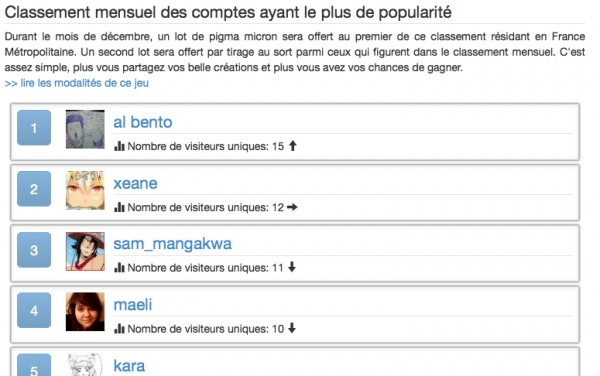Click the down arrow icon next to 11

(x=292, y=267)
